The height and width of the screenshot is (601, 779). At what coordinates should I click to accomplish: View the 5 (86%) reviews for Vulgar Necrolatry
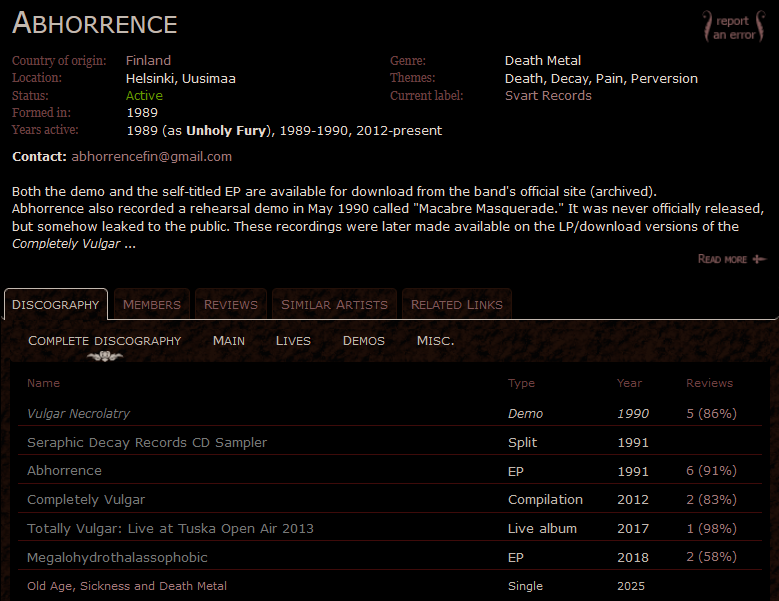pyautogui.click(x=711, y=413)
